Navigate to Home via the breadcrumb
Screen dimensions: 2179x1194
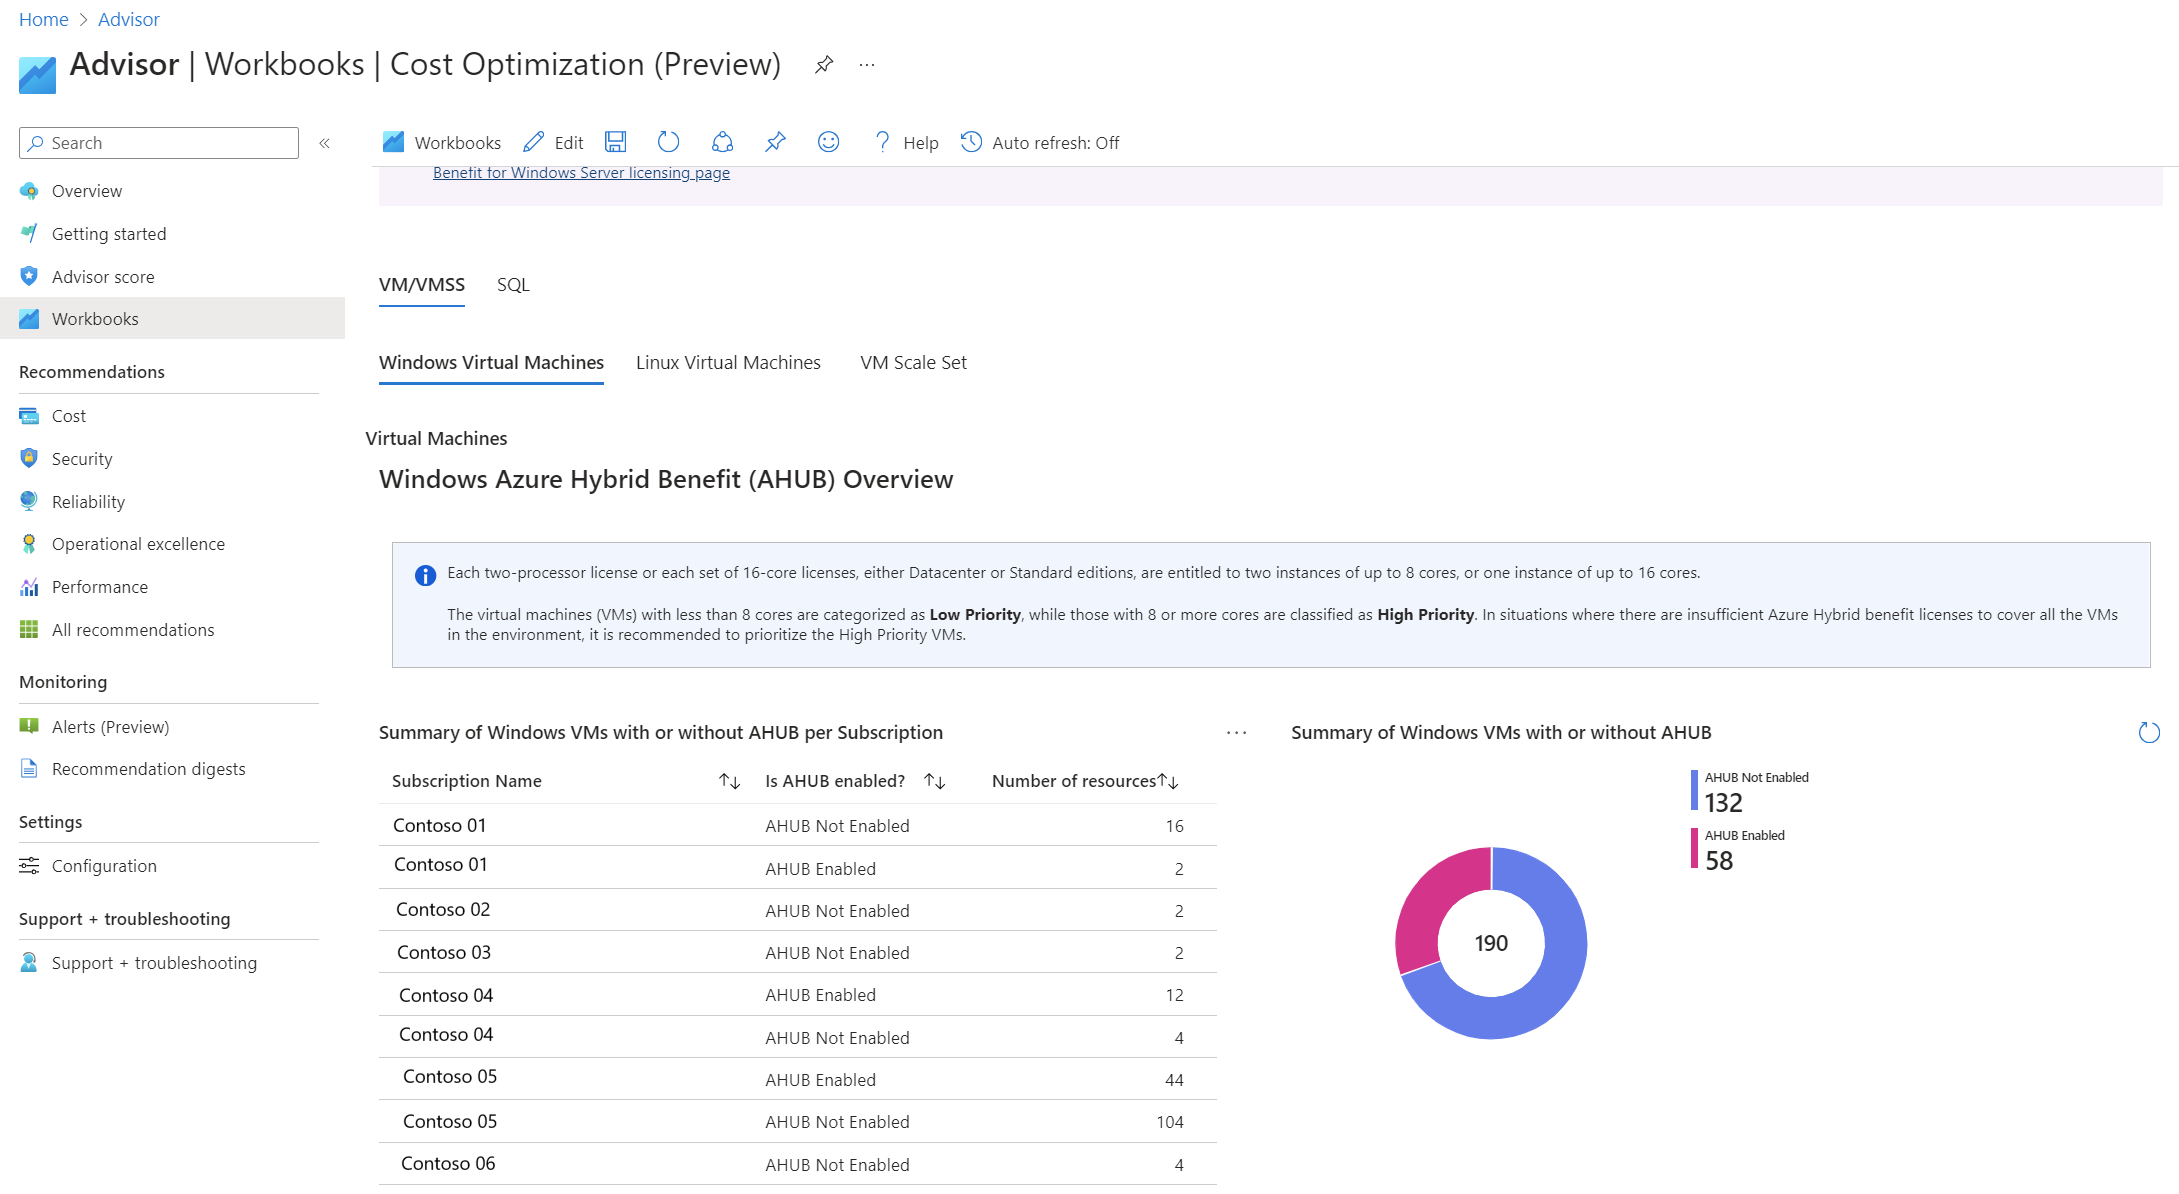(x=43, y=19)
